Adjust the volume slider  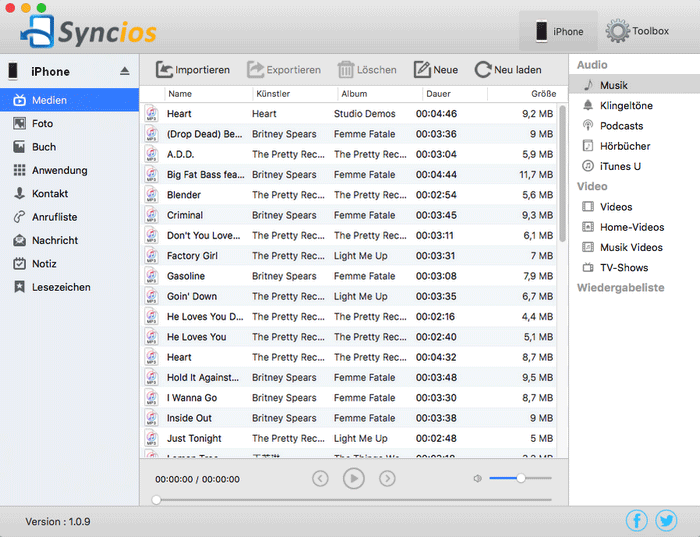click(x=520, y=479)
